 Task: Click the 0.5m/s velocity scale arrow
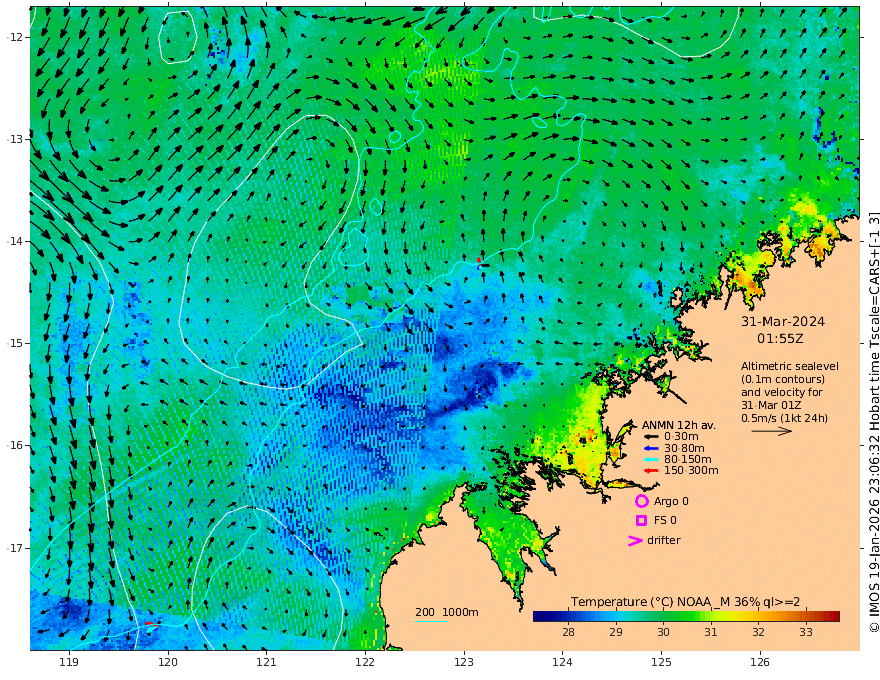coord(772,431)
